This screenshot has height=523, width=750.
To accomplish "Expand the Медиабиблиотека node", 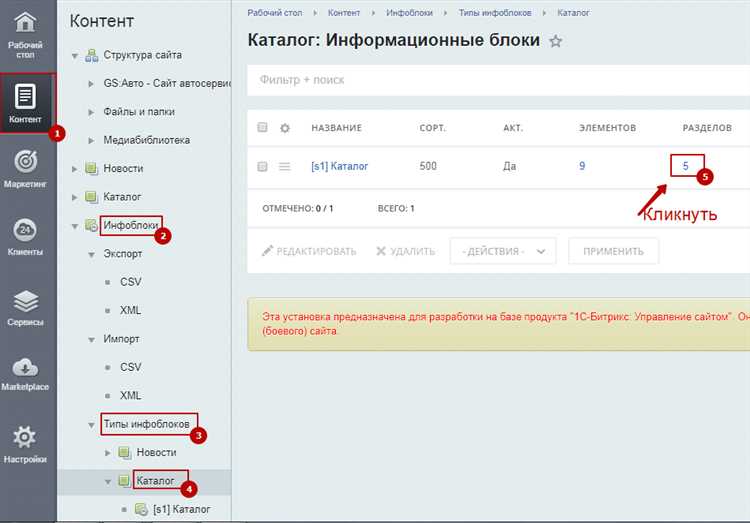I will point(91,140).
